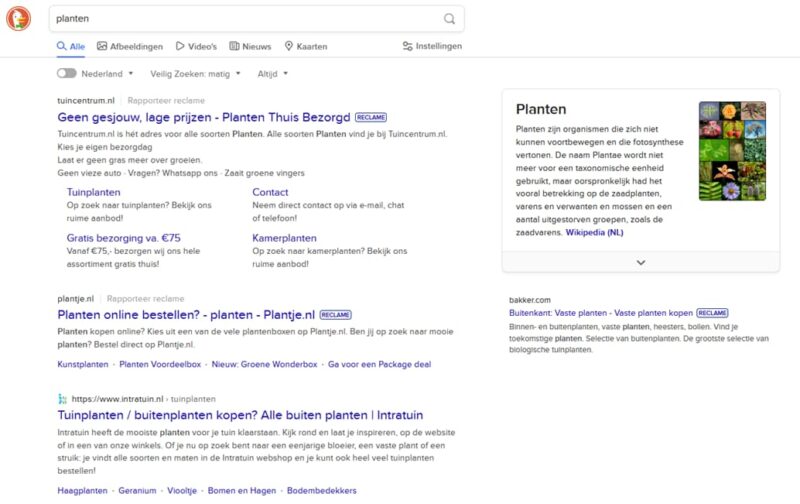The width and height of the screenshot is (800, 504).
Task: Open 'Ga voor een Package deal' link
Action: click(379, 364)
